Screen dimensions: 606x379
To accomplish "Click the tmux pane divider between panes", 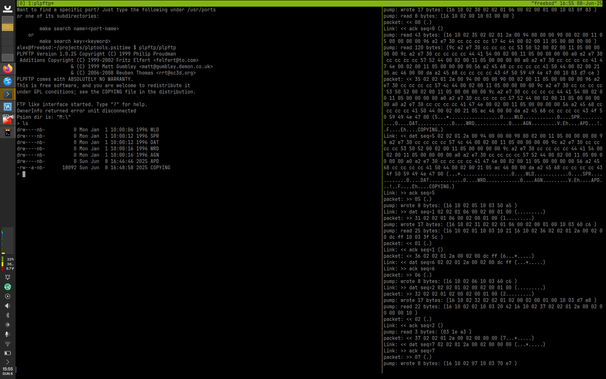I will click(382, 189).
